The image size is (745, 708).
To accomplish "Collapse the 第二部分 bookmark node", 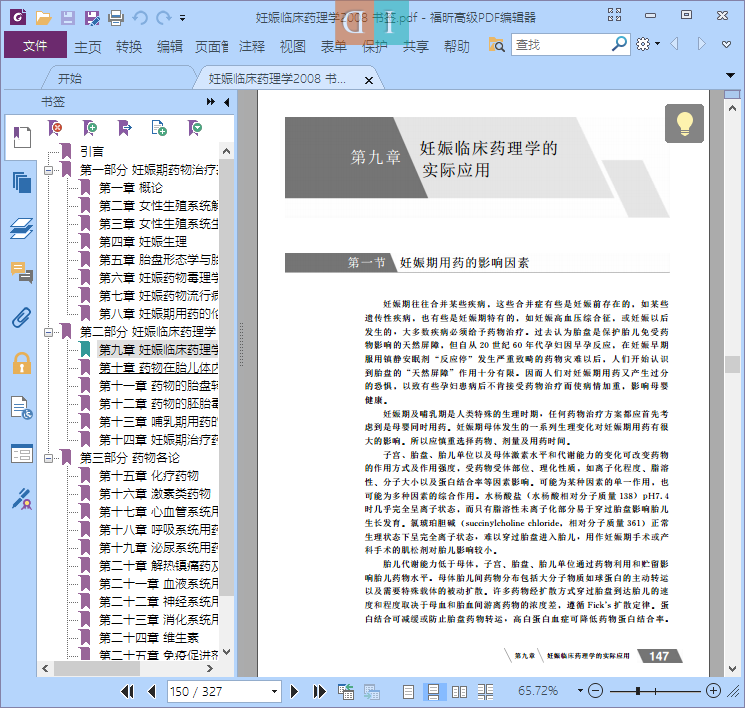I will point(48,332).
